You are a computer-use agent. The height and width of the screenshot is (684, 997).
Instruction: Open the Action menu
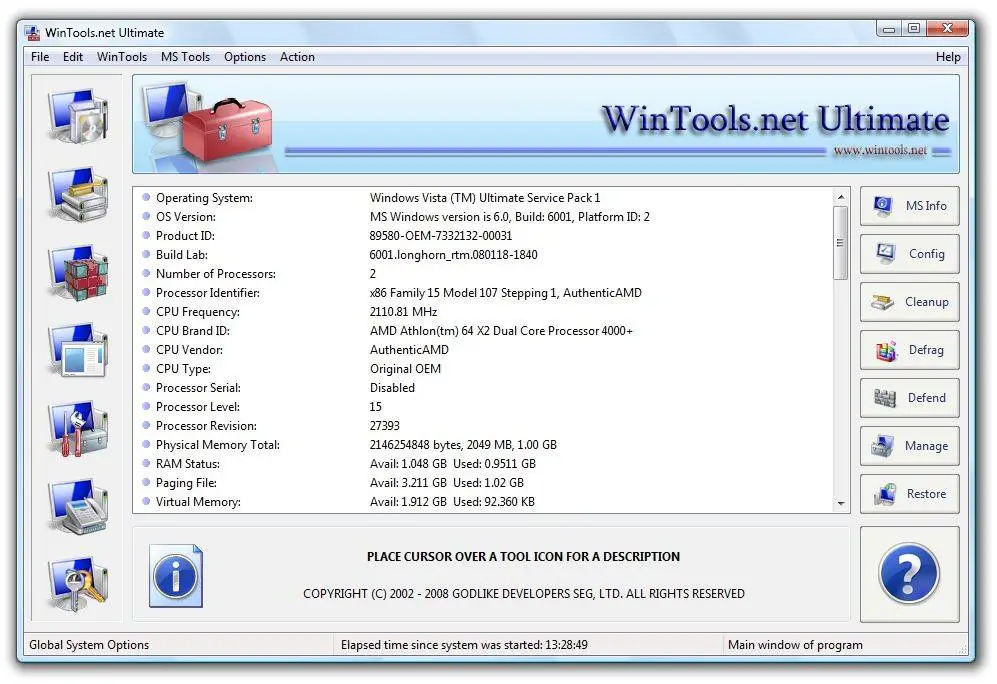pyautogui.click(x=297, y=57)
